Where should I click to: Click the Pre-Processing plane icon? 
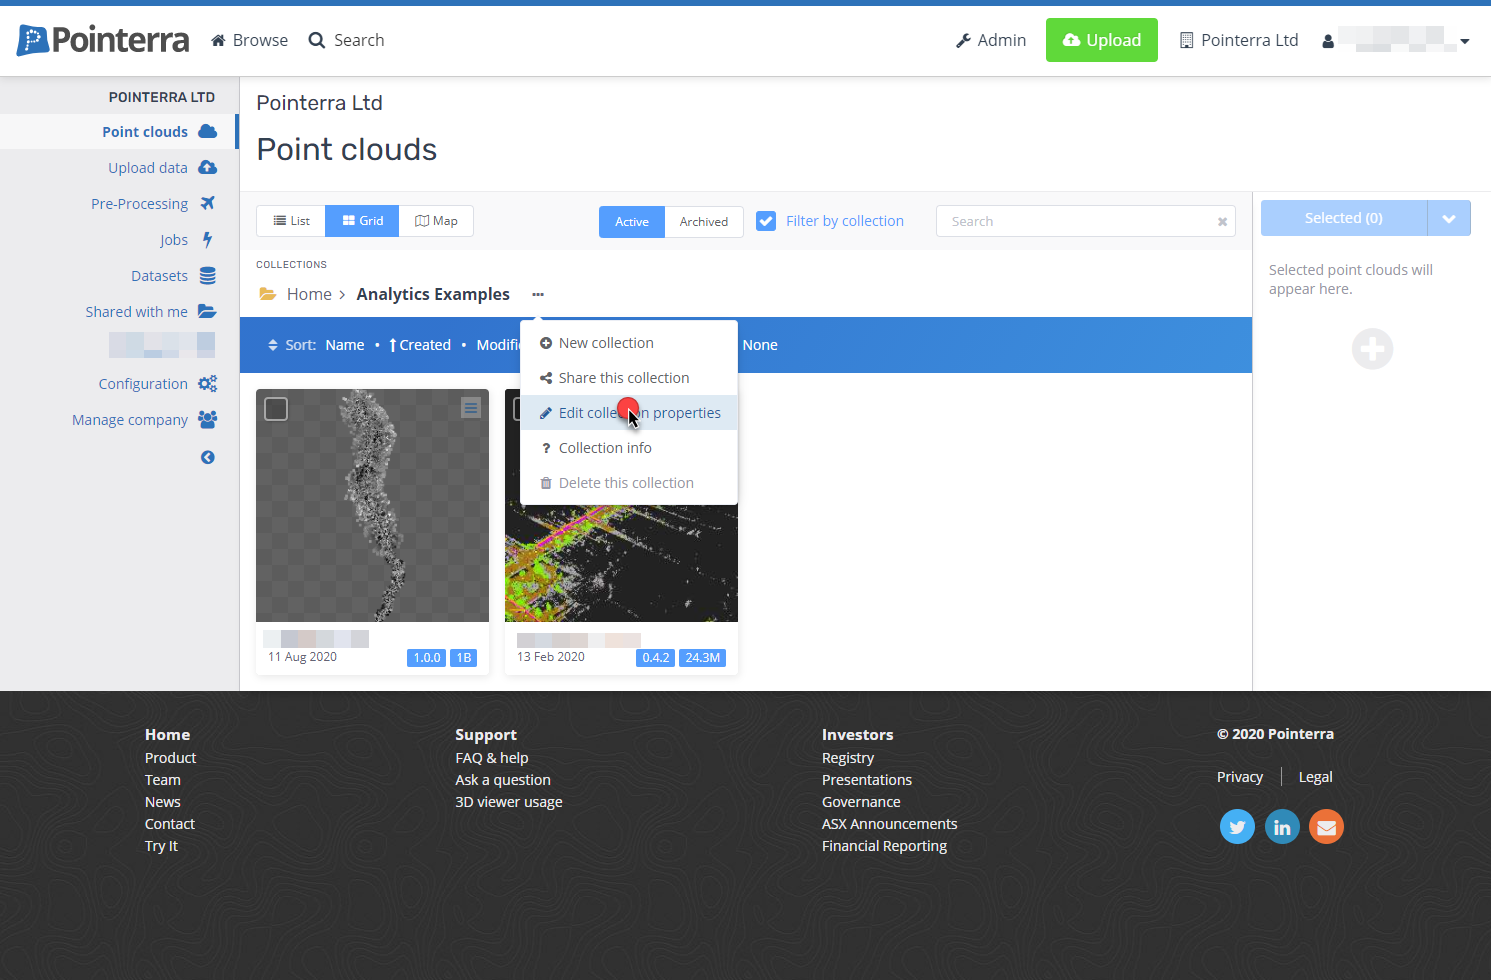pyautogui.click(x=208, y=203)
